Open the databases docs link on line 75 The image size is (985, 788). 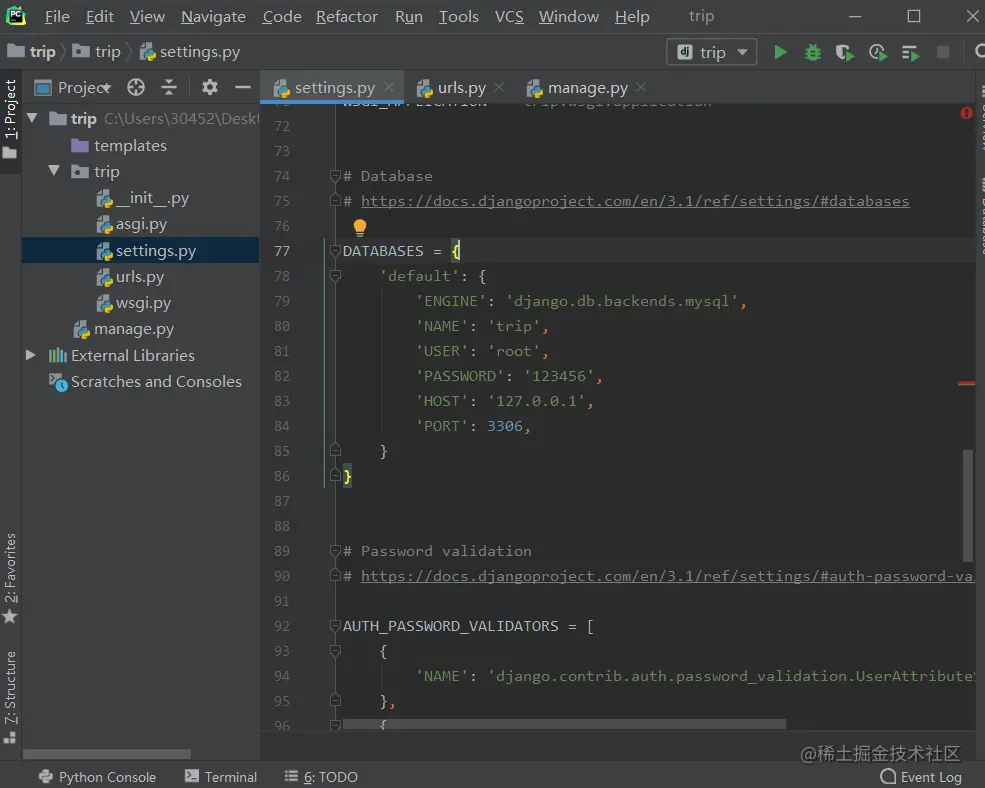click(634, 201)
